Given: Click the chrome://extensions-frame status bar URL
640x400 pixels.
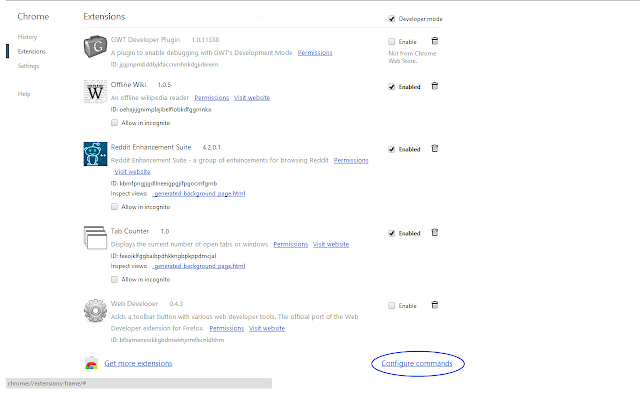Looking at the screenshot, I should pos(47,383).
